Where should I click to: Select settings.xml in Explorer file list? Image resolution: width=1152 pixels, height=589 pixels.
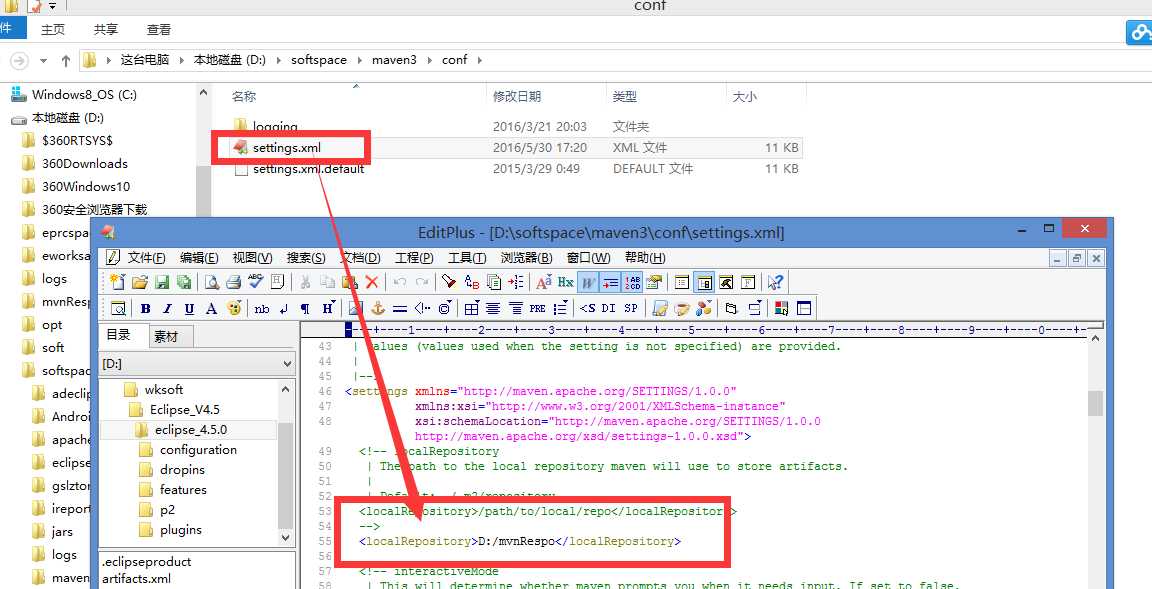[287, 148]
